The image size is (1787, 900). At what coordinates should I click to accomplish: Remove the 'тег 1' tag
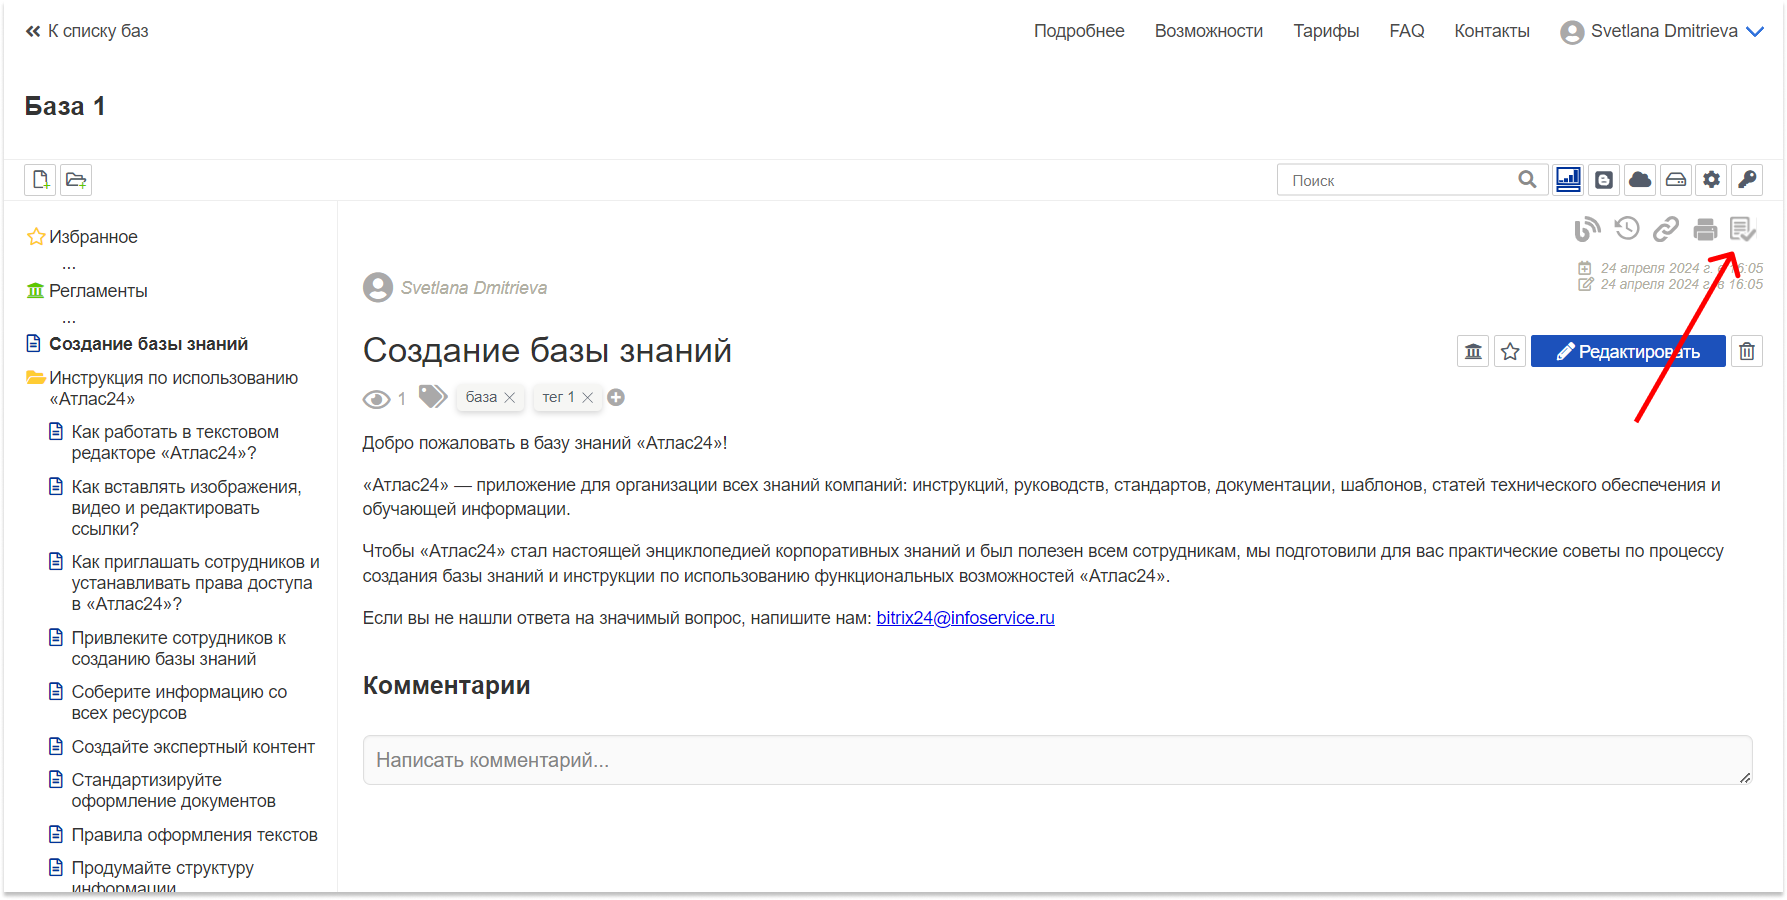(x=588, y=398)
